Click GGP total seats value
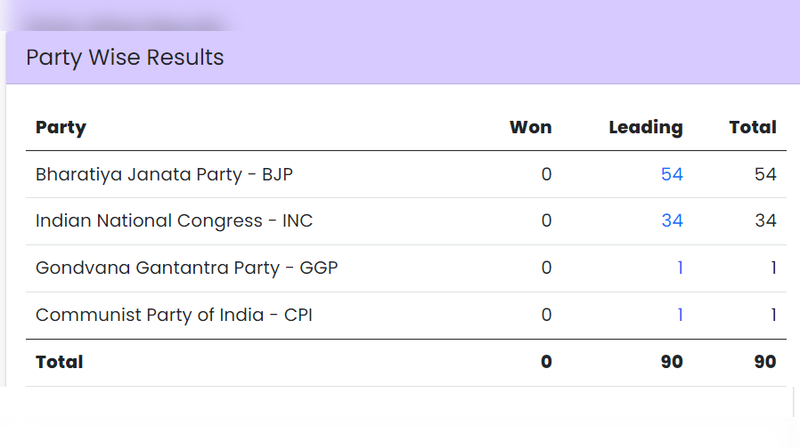 (x=773, y=268)
